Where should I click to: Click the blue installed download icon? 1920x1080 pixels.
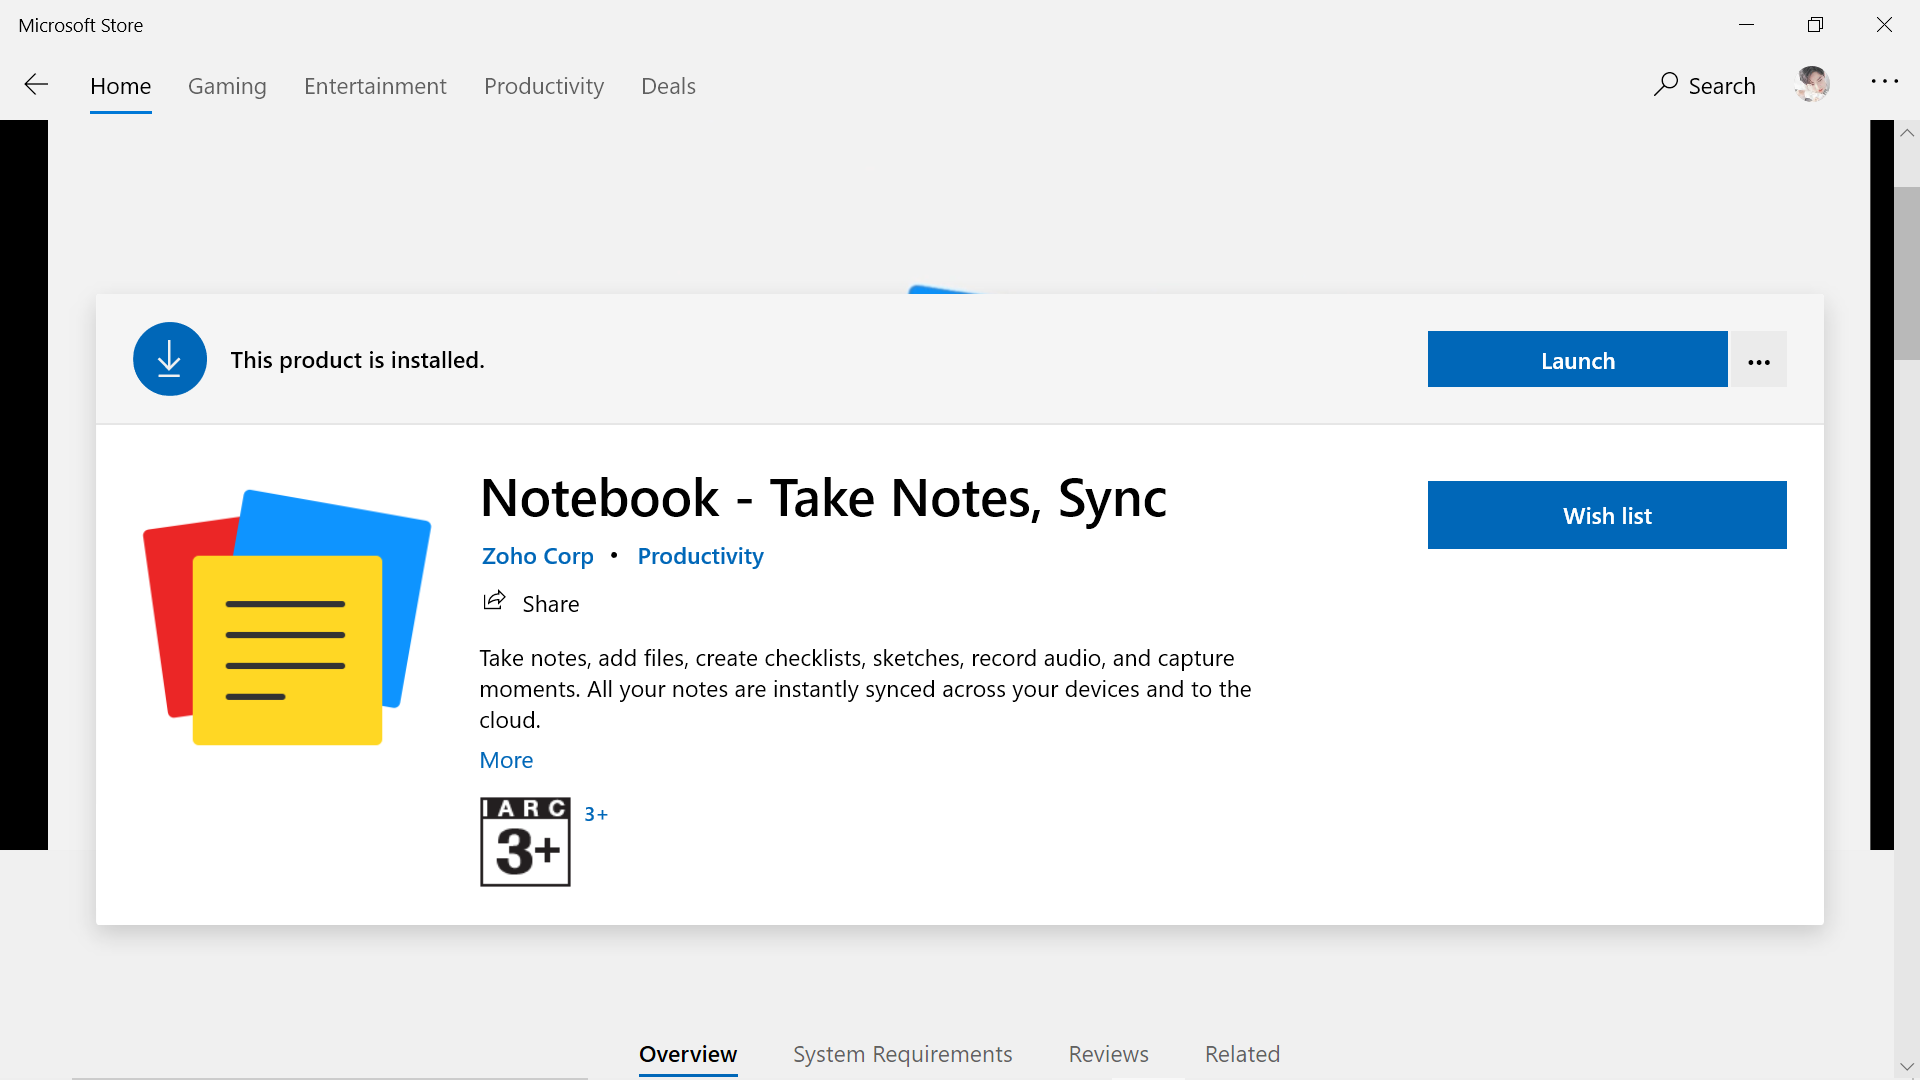(170, 359)
